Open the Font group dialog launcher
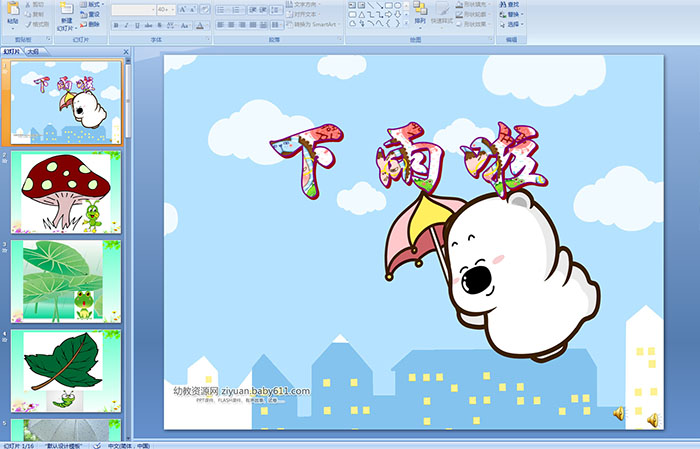The height and width of the screenshot is (449, 700). [208, 40]
